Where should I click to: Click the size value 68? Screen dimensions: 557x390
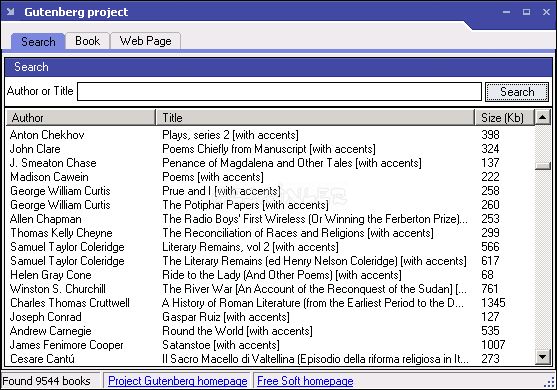click(x=487, y=275)
